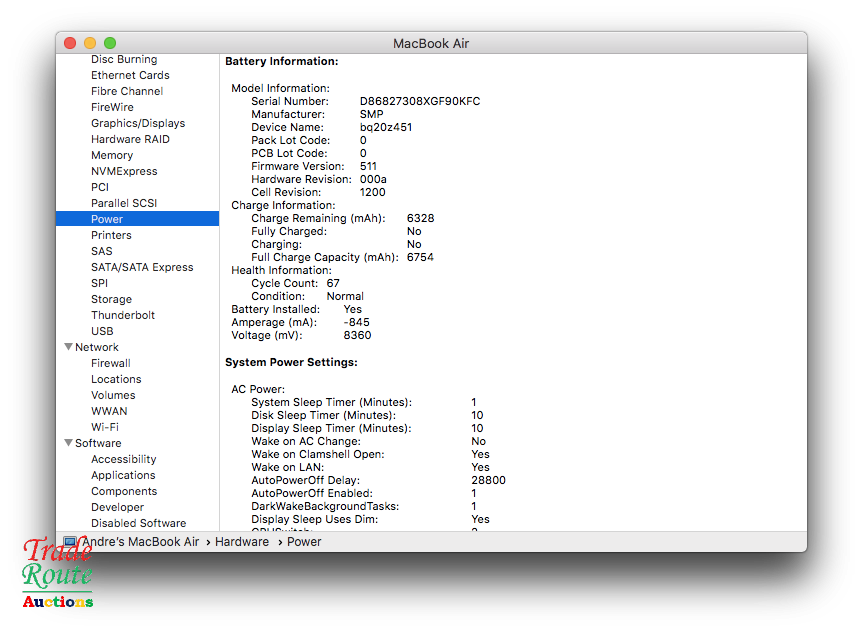This screenshot has width=863, height=632.
Task: Collapse the Software section triangle
Action: click(67, 443)
